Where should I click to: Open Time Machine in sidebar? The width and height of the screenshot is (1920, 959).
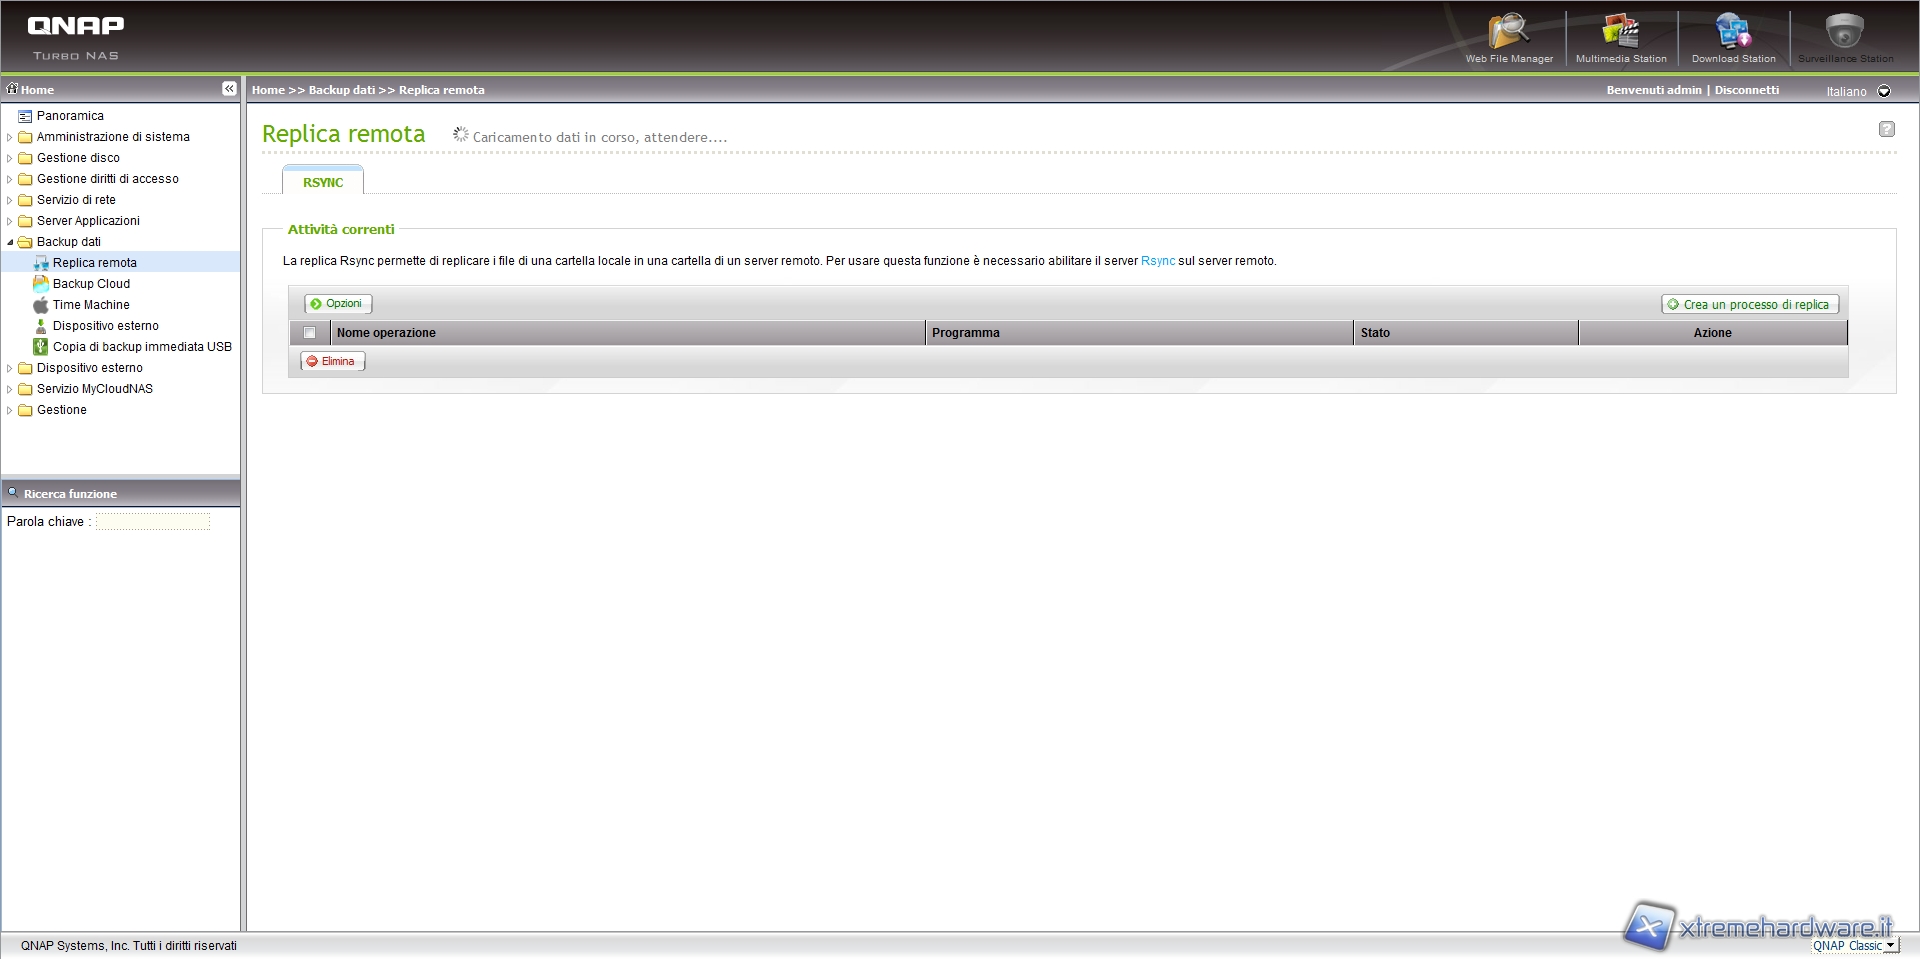[x=91, y=305]
